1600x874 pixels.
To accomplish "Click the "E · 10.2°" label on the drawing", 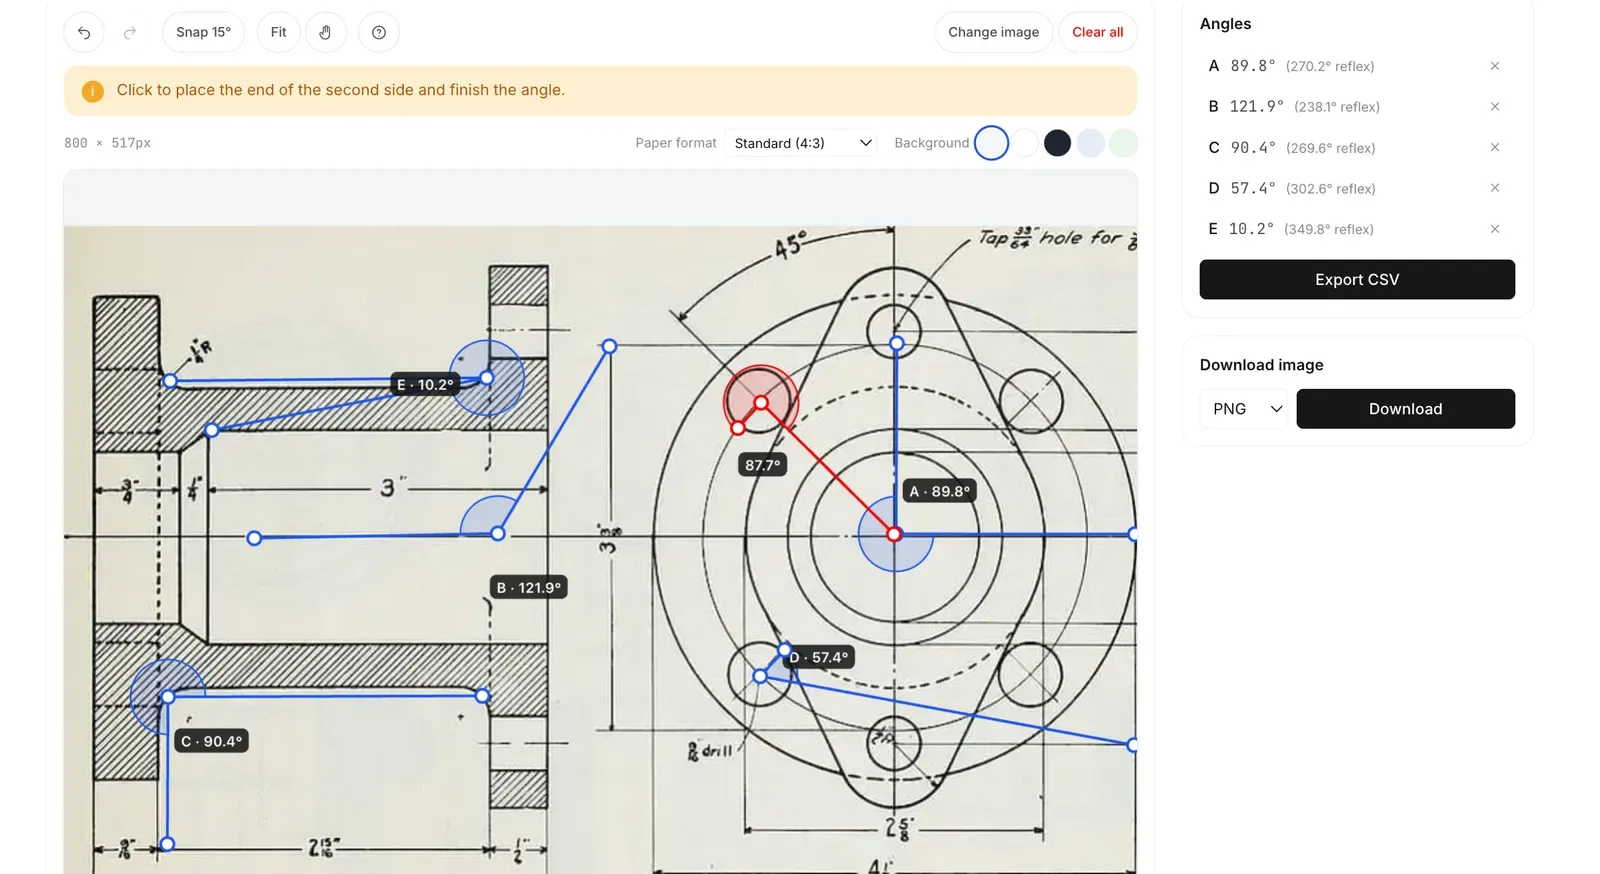I will [425, 384].
